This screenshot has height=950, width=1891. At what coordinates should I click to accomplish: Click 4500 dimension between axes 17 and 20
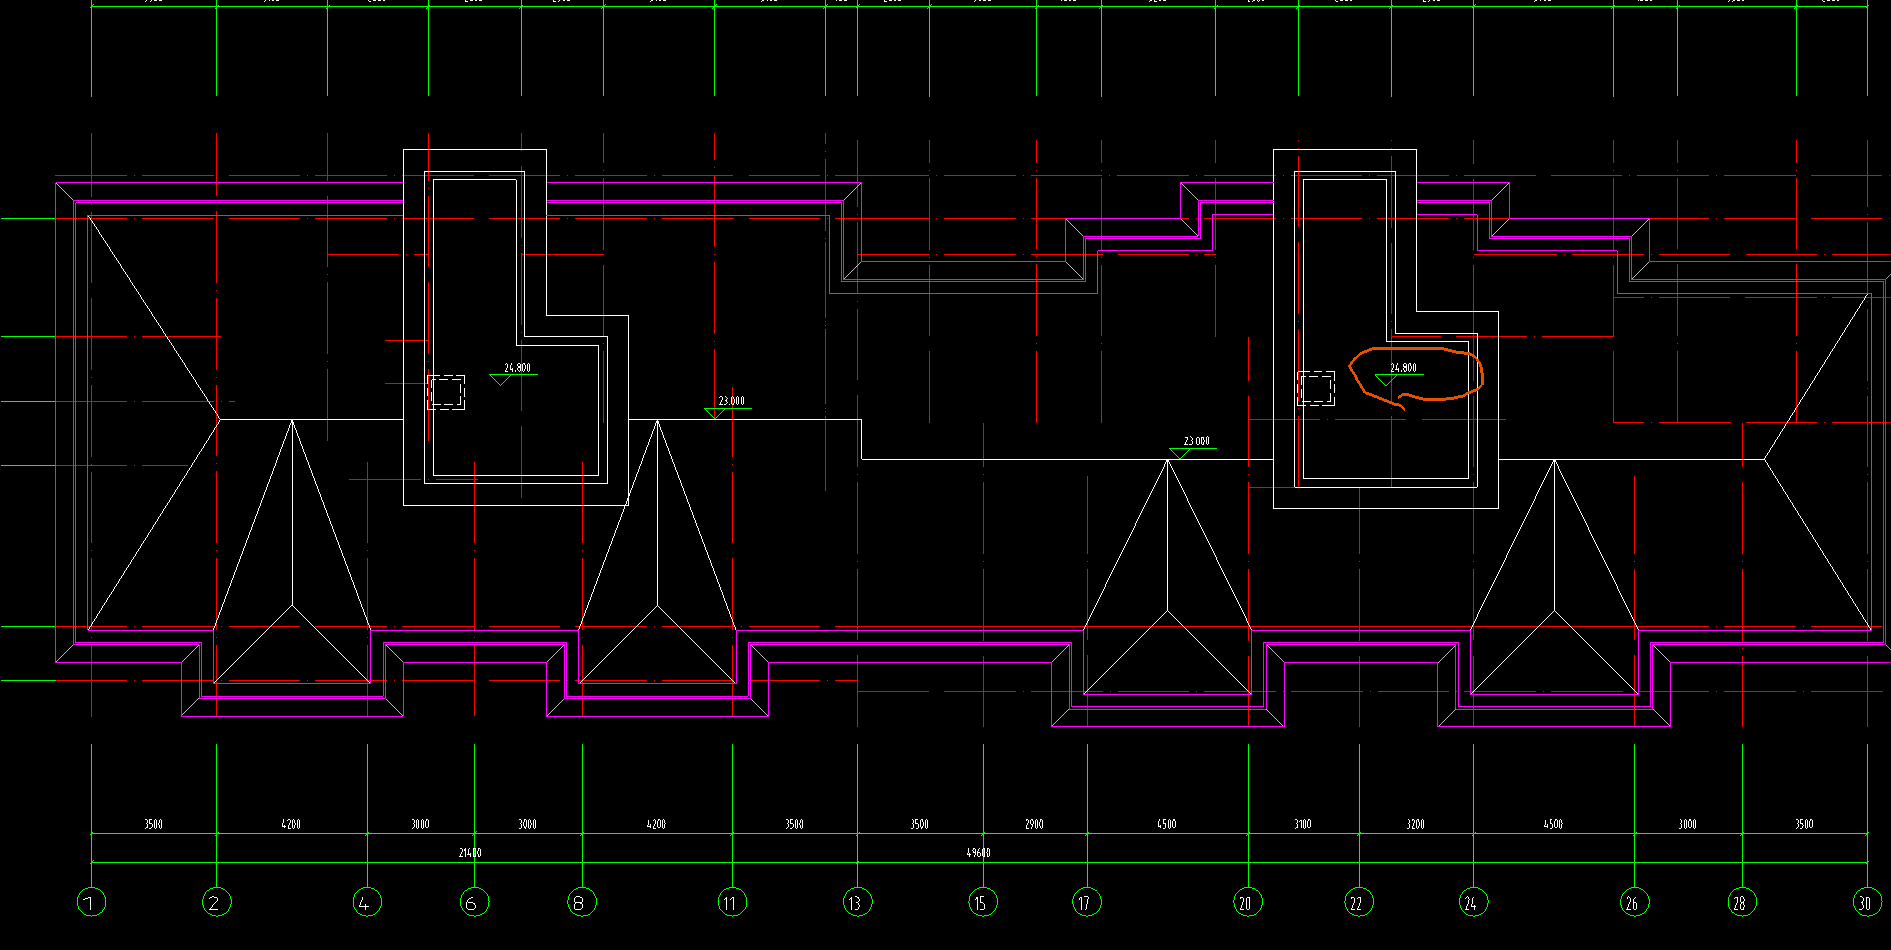pos(1166,824)
